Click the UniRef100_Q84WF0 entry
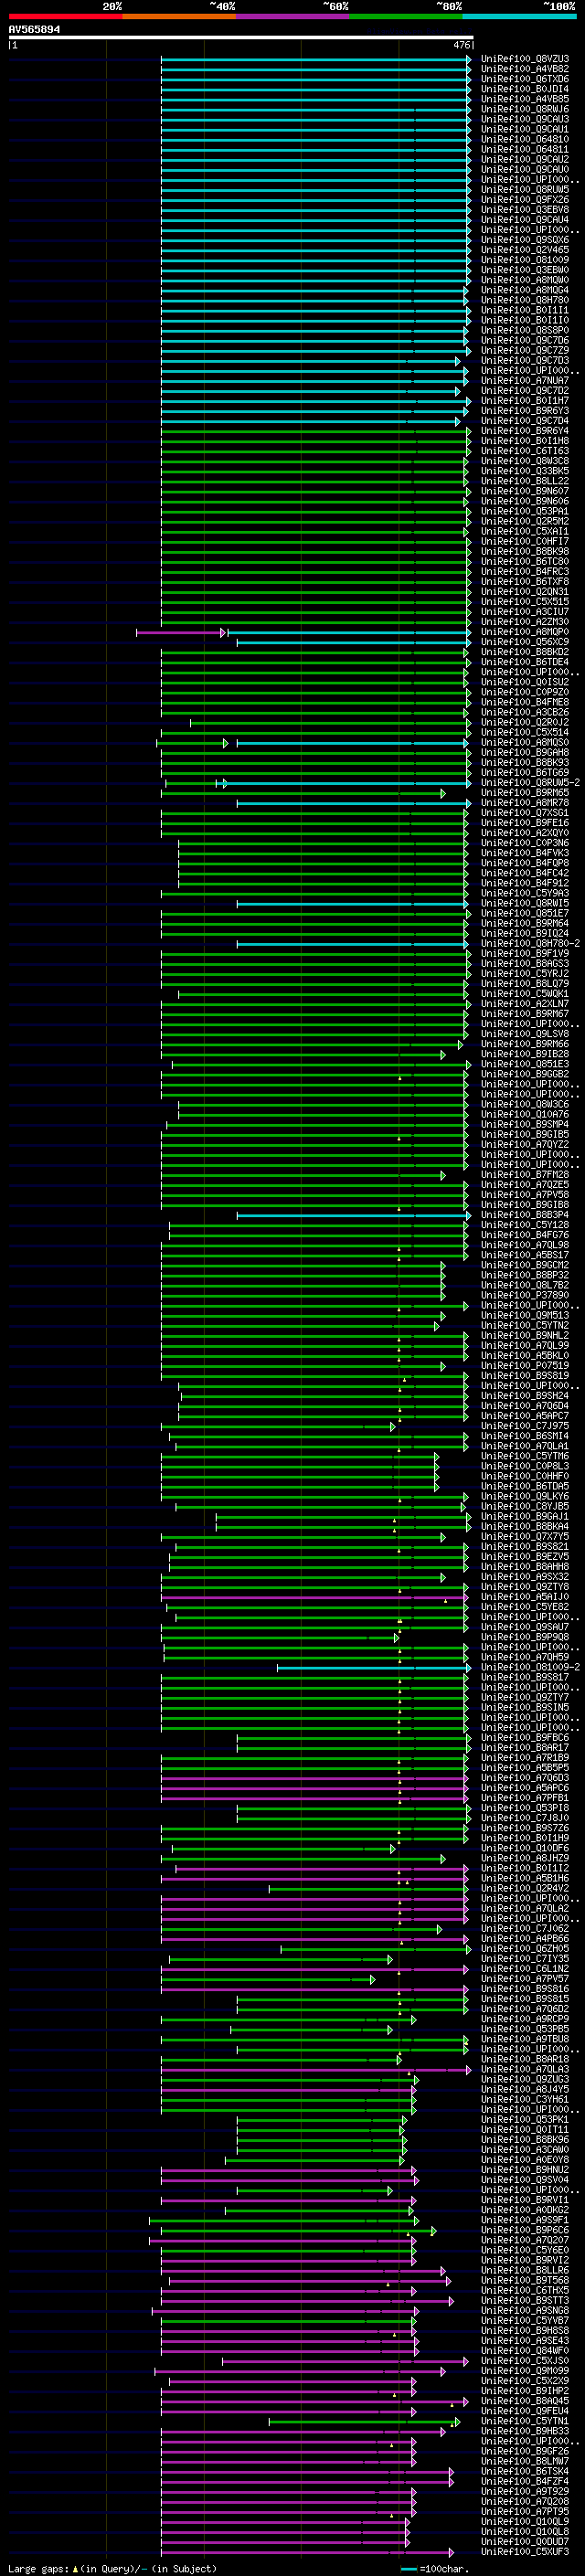The width and height of the screenshot is (585, 2576). point(525,2350)
